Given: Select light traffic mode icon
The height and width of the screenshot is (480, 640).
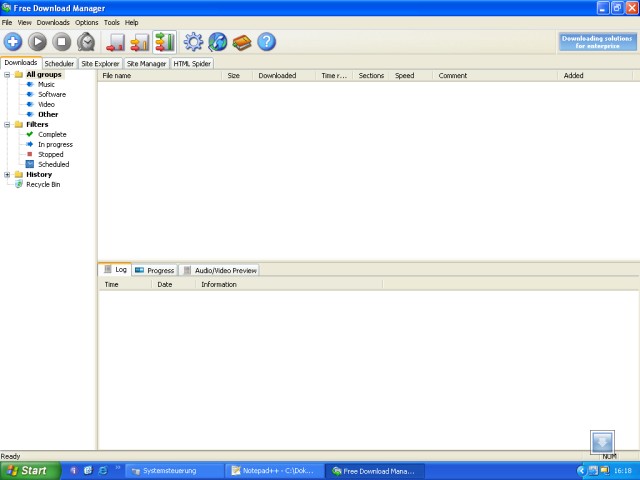Looking at the screenshot, I should pos(116,42).
